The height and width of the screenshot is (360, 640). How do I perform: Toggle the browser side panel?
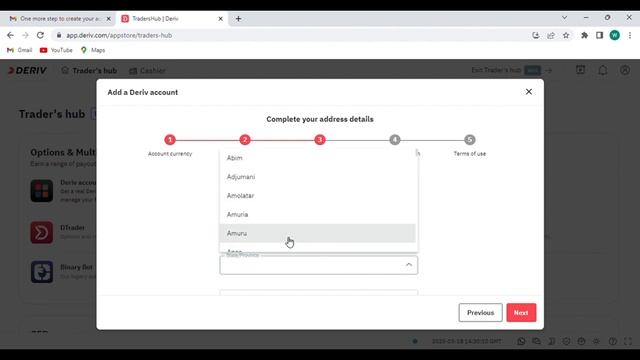pyautogui.click(x=599, y=36)
